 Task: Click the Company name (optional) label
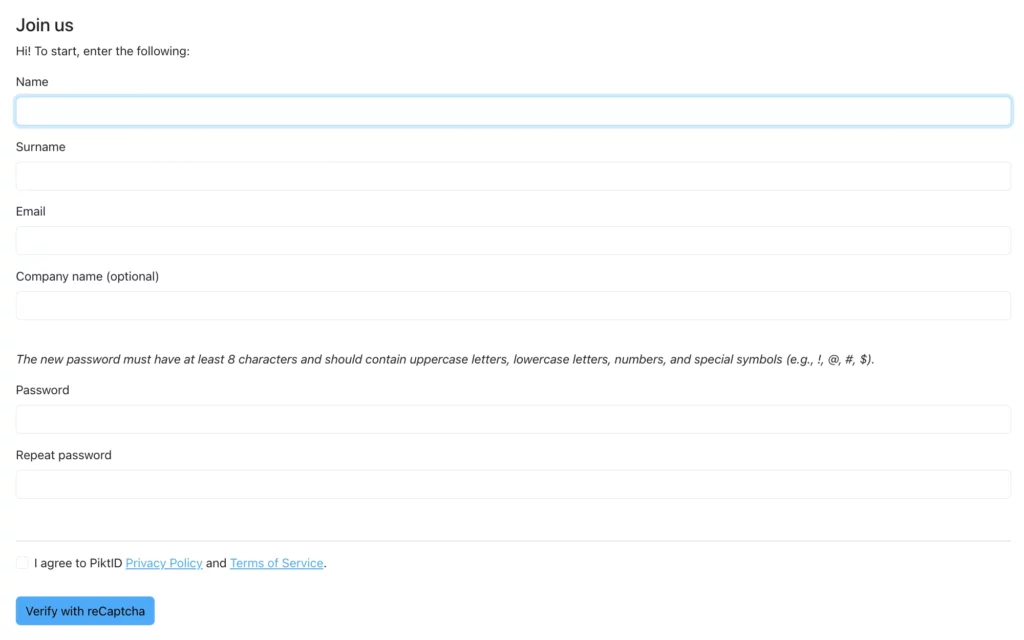point(87,276)
